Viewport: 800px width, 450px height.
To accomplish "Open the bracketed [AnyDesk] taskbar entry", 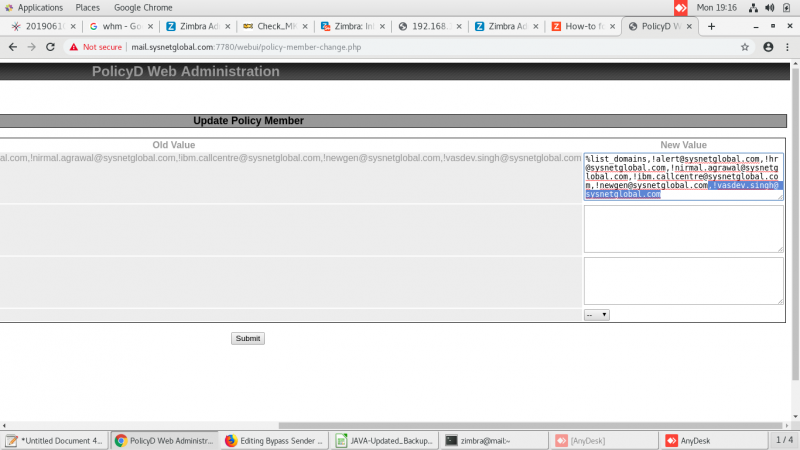I will (x=604, y=441).
